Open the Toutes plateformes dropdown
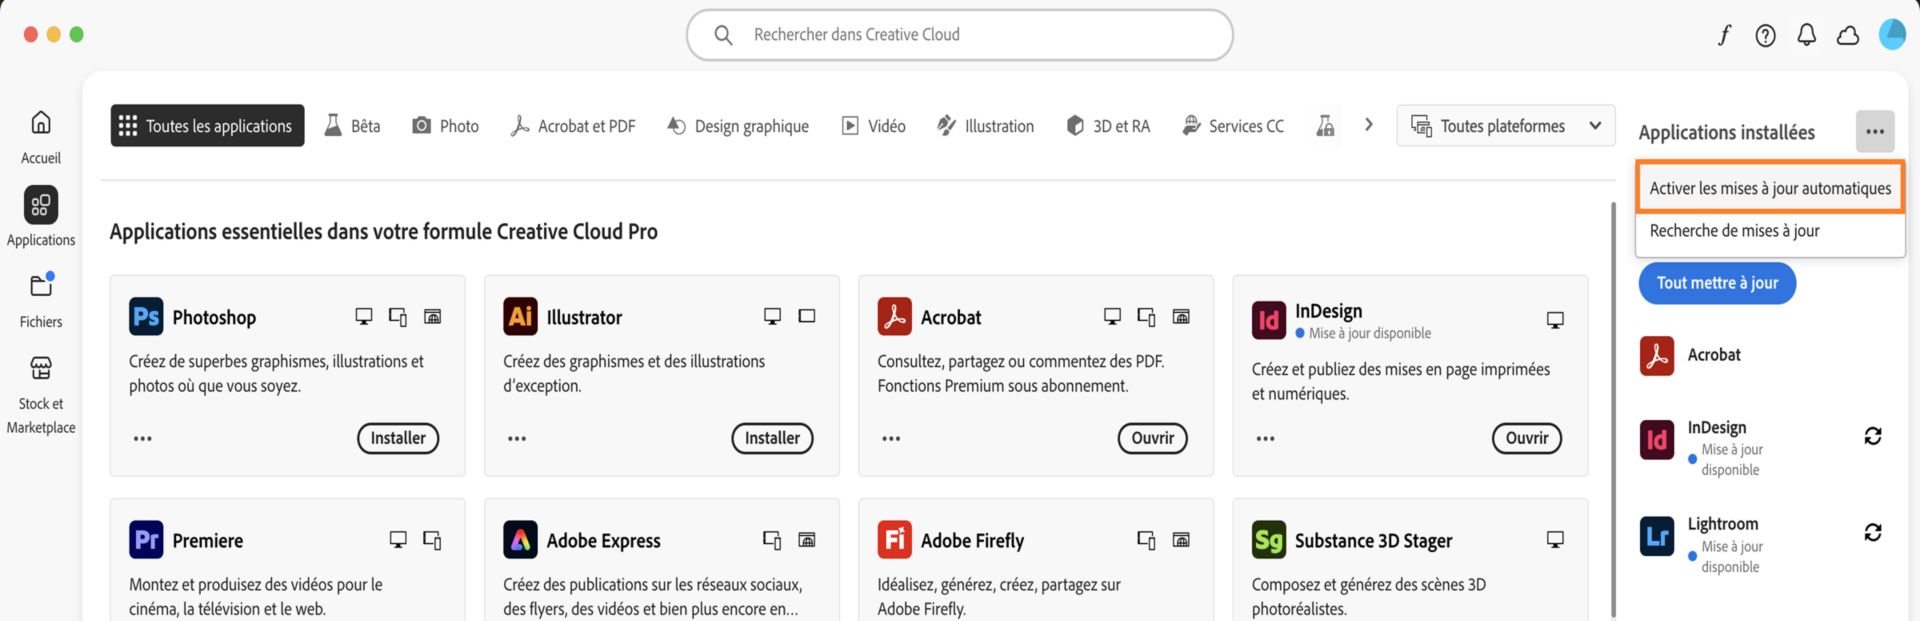The height and width of the screenshot is (621, 1920). click(1505, 126)
